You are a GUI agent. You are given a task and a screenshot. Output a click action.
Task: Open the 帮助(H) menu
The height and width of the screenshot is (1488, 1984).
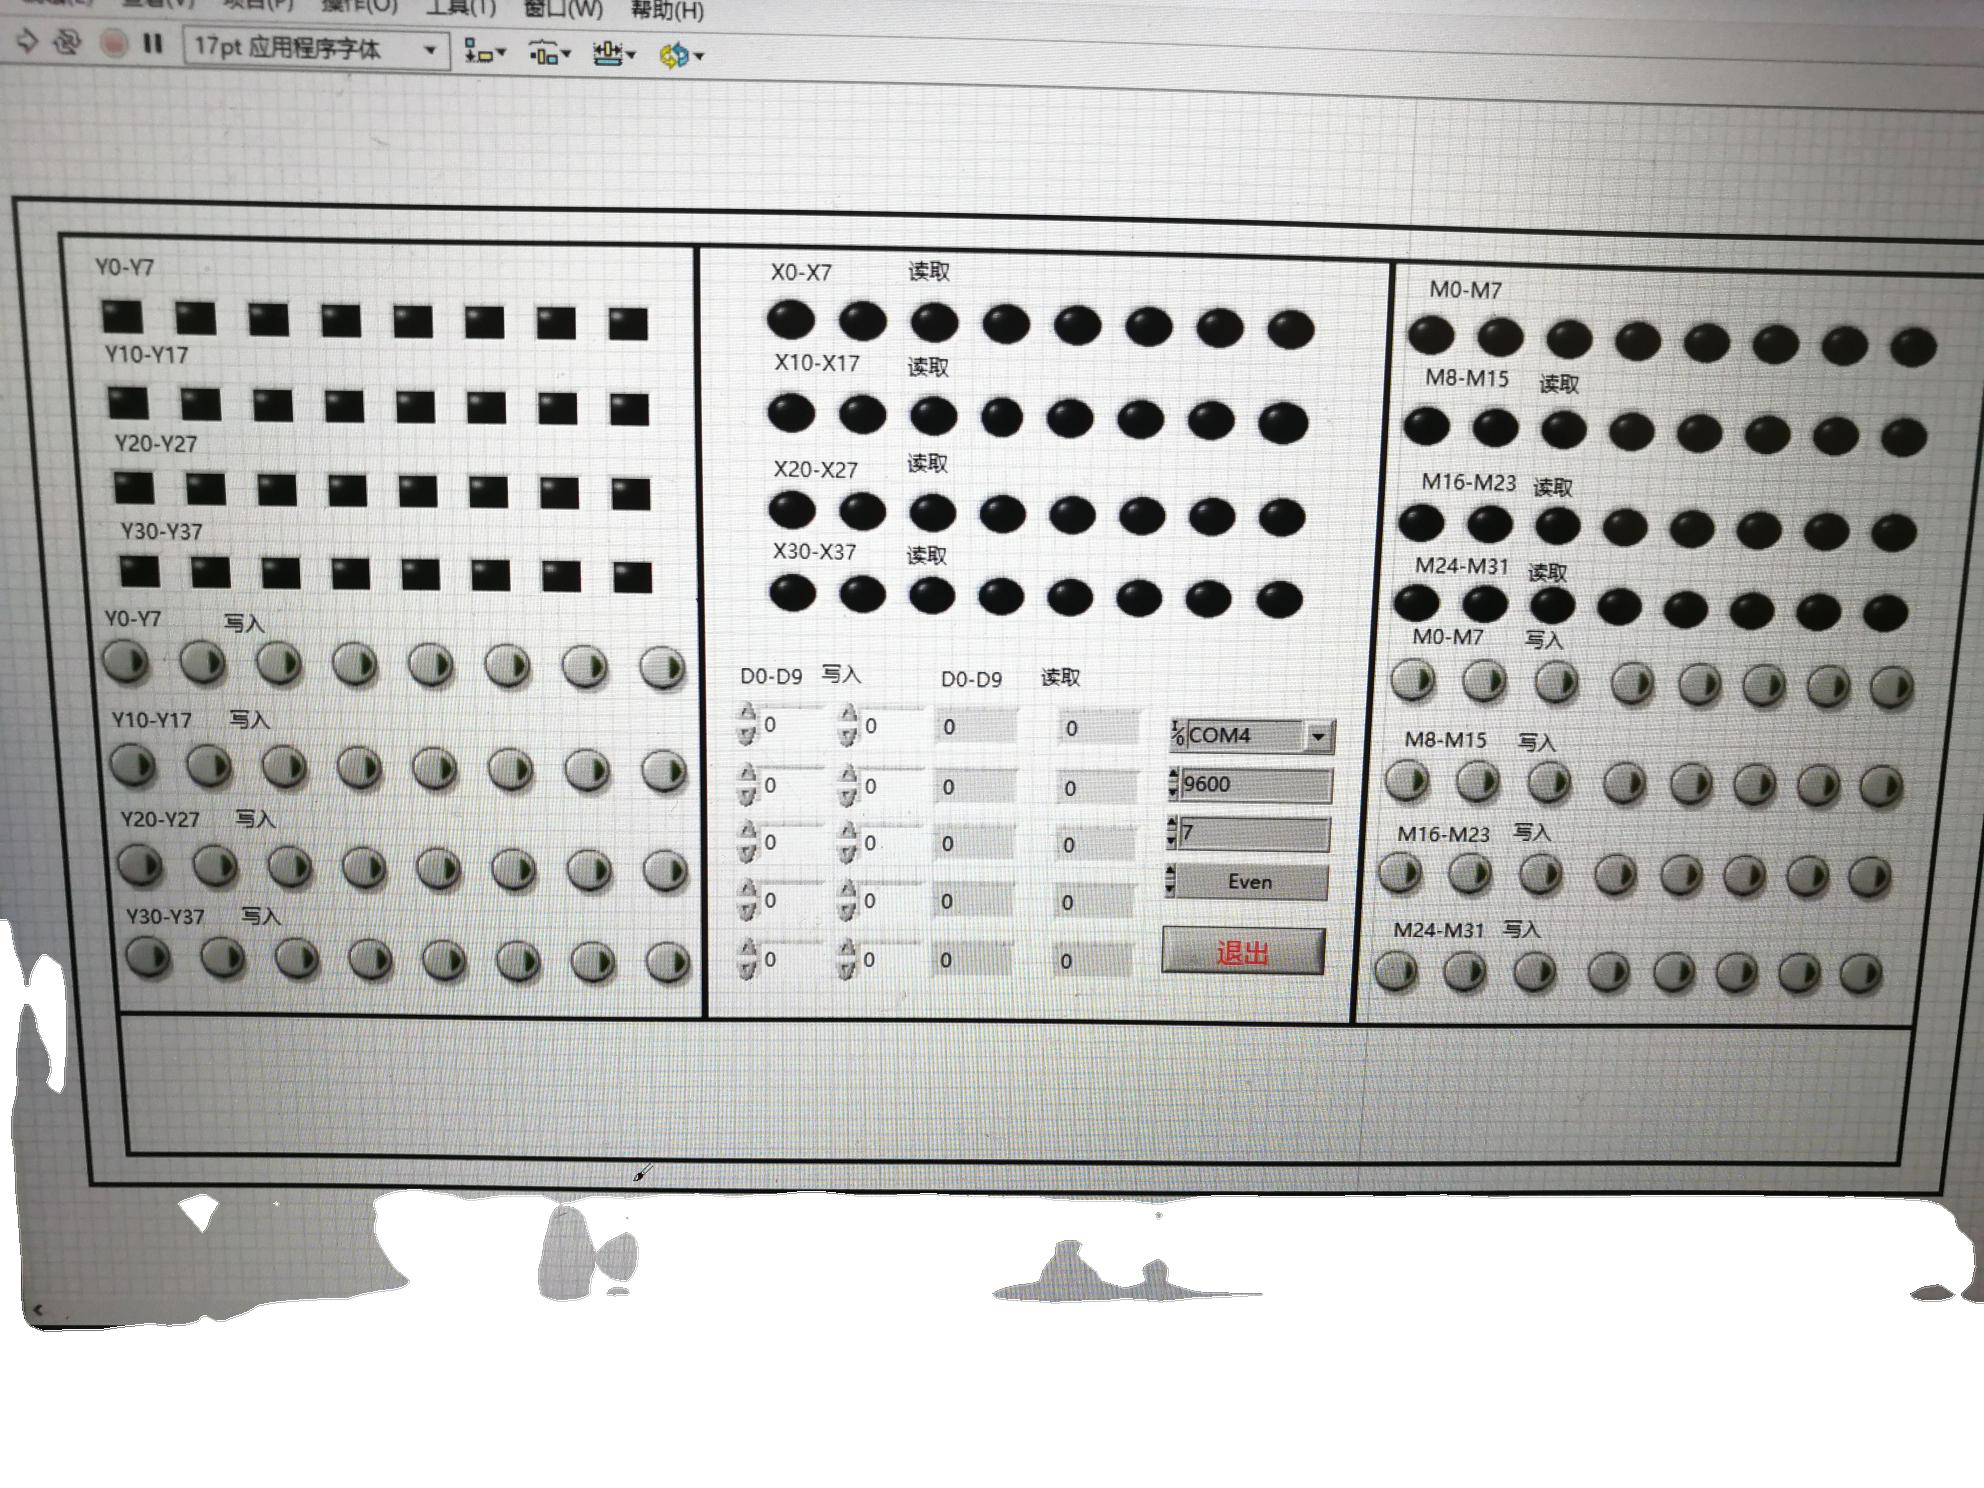point(667,11)
